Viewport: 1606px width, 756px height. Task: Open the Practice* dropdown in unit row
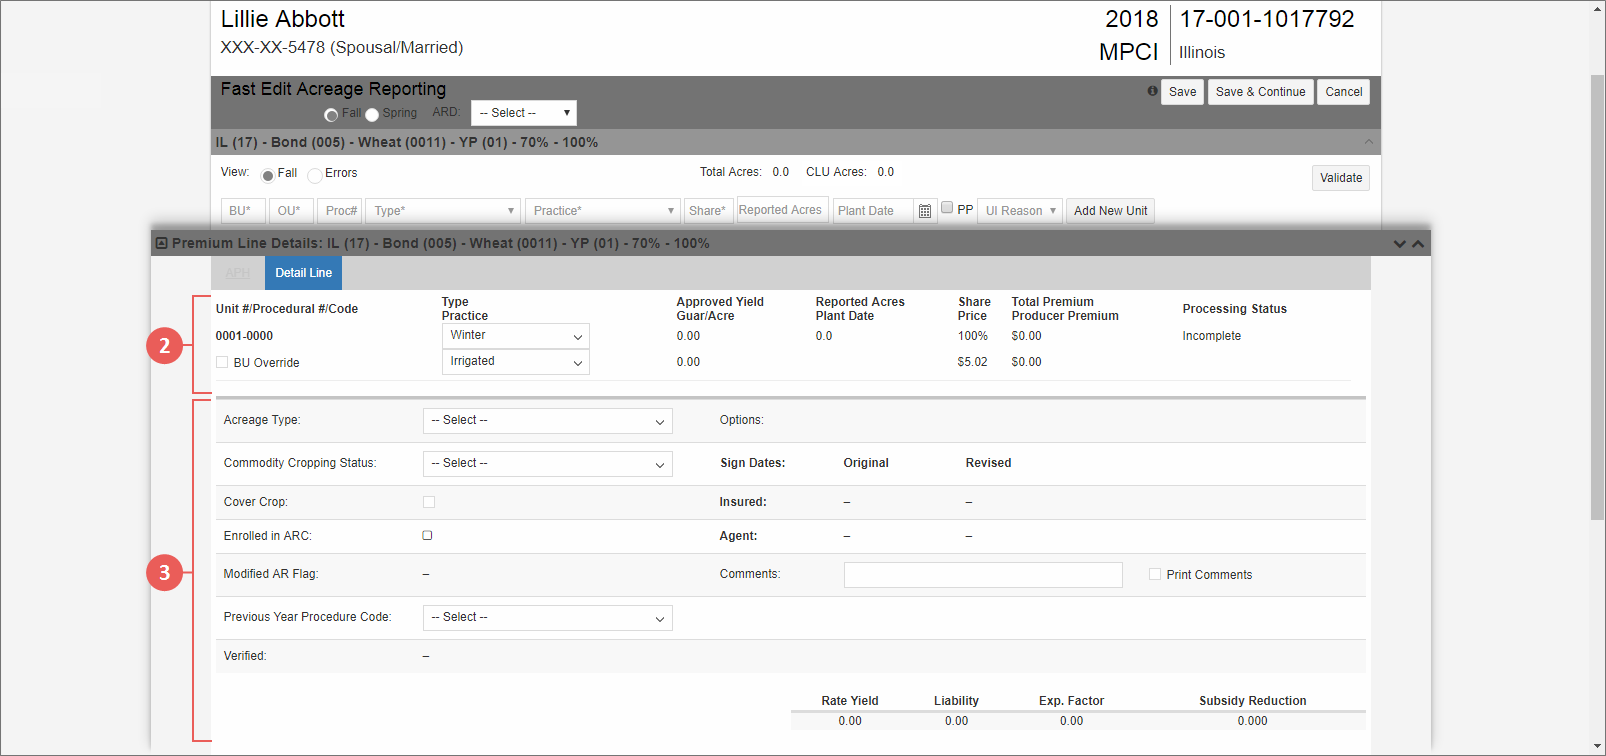point(603,211)
